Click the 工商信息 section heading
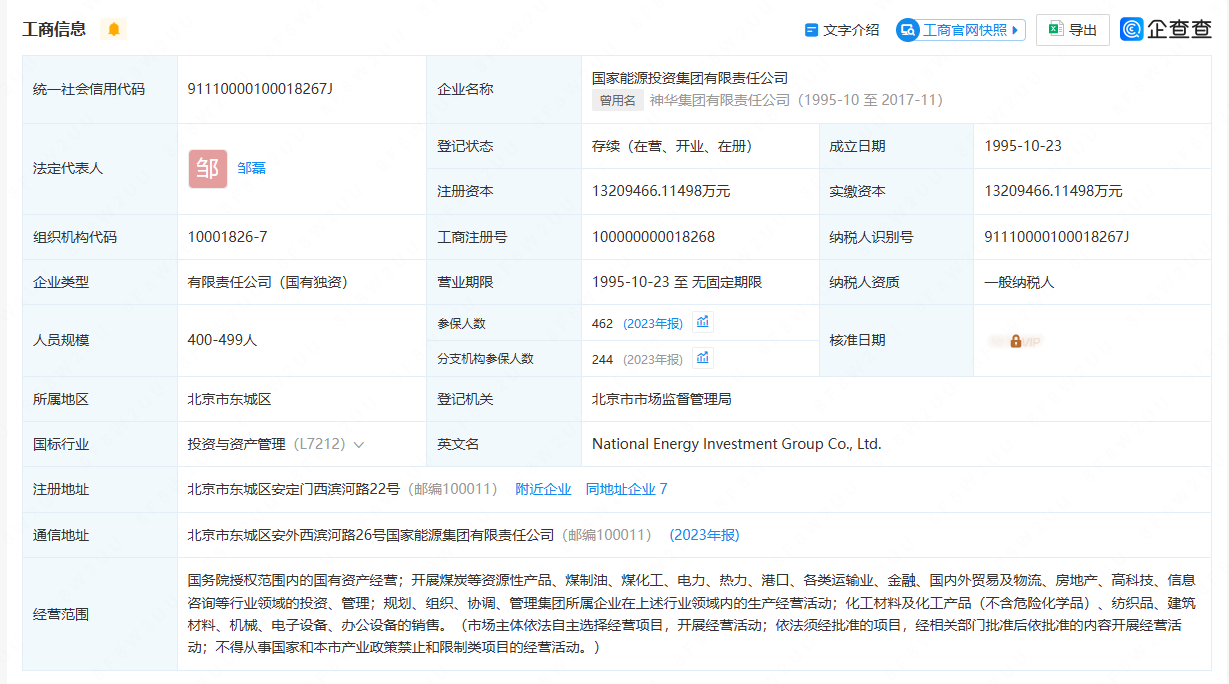This screenshot has width=1229, height=684. click(x=54, y=29)
